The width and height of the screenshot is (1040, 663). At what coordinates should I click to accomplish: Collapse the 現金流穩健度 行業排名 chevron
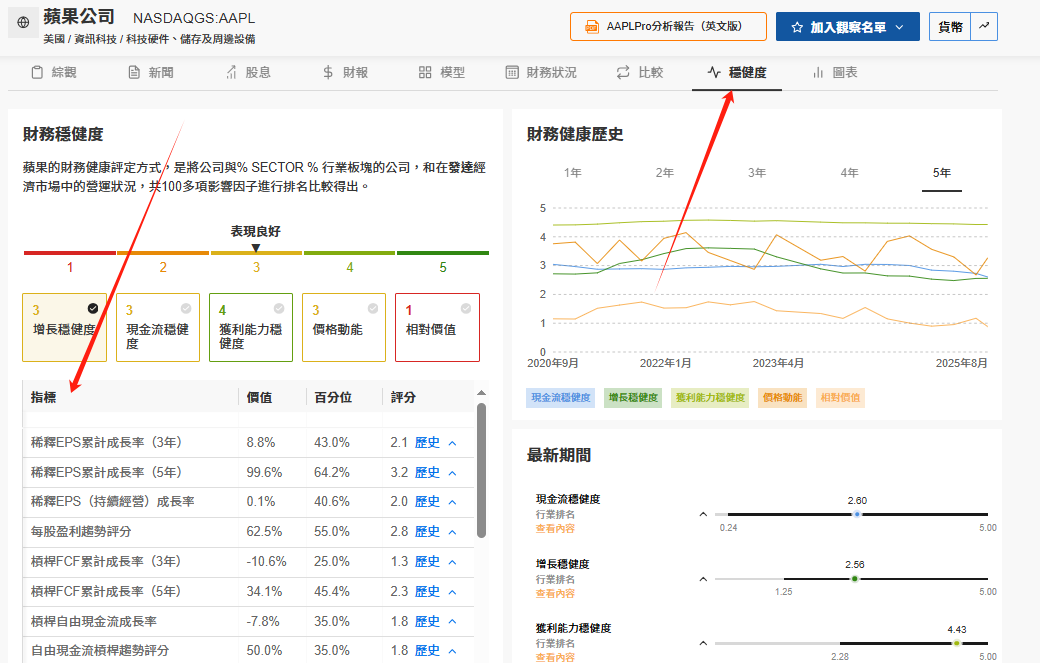click(x=703, y=514)
